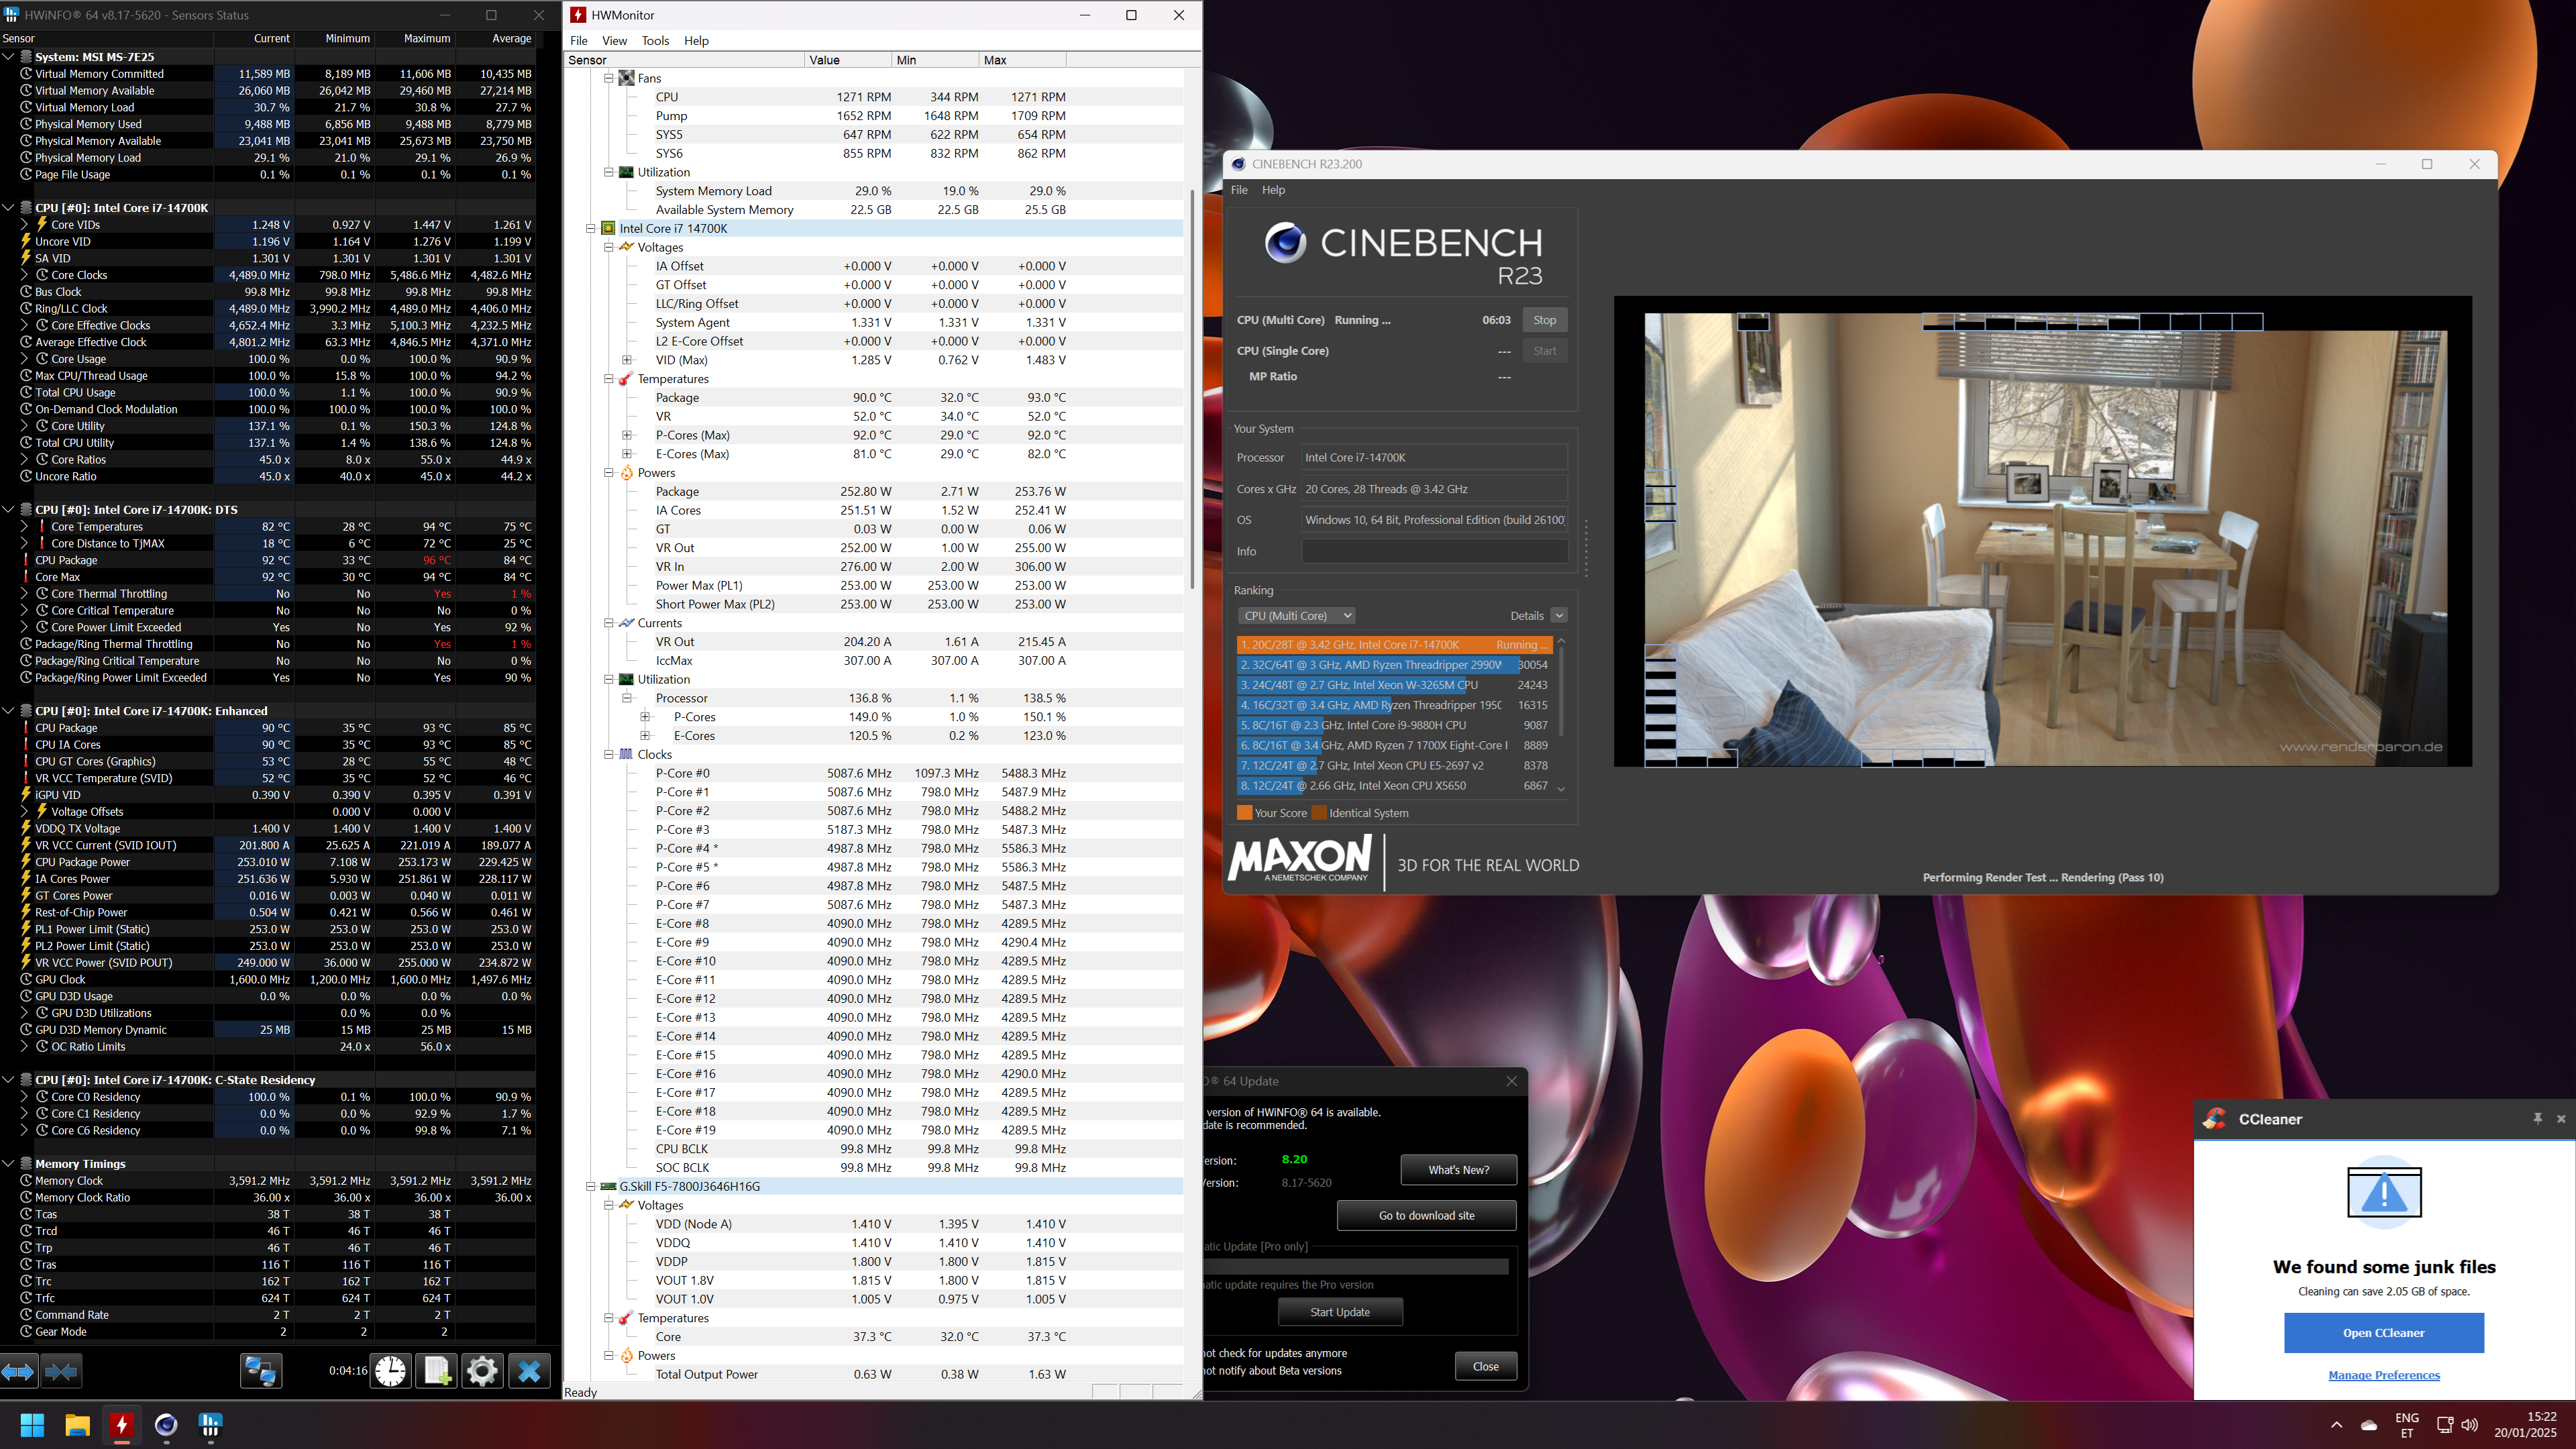
Task: Toggle 'not check for updates anymore' option
Action: [1275, 1353]
